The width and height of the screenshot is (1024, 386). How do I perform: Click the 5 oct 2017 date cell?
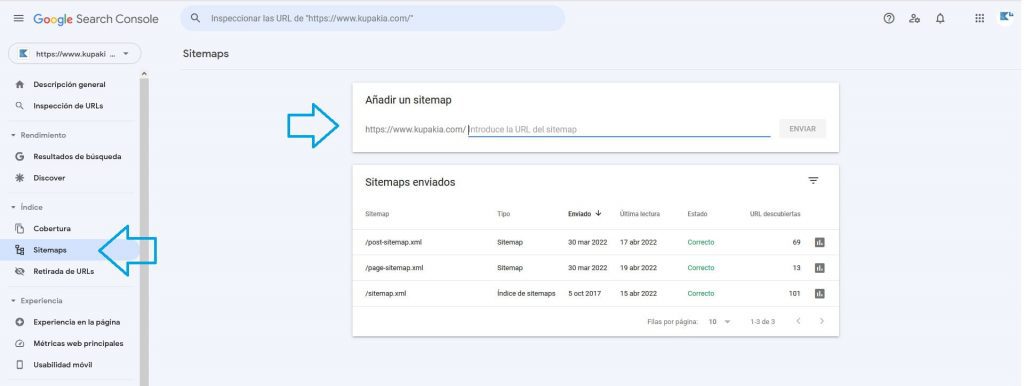point(584,294)
